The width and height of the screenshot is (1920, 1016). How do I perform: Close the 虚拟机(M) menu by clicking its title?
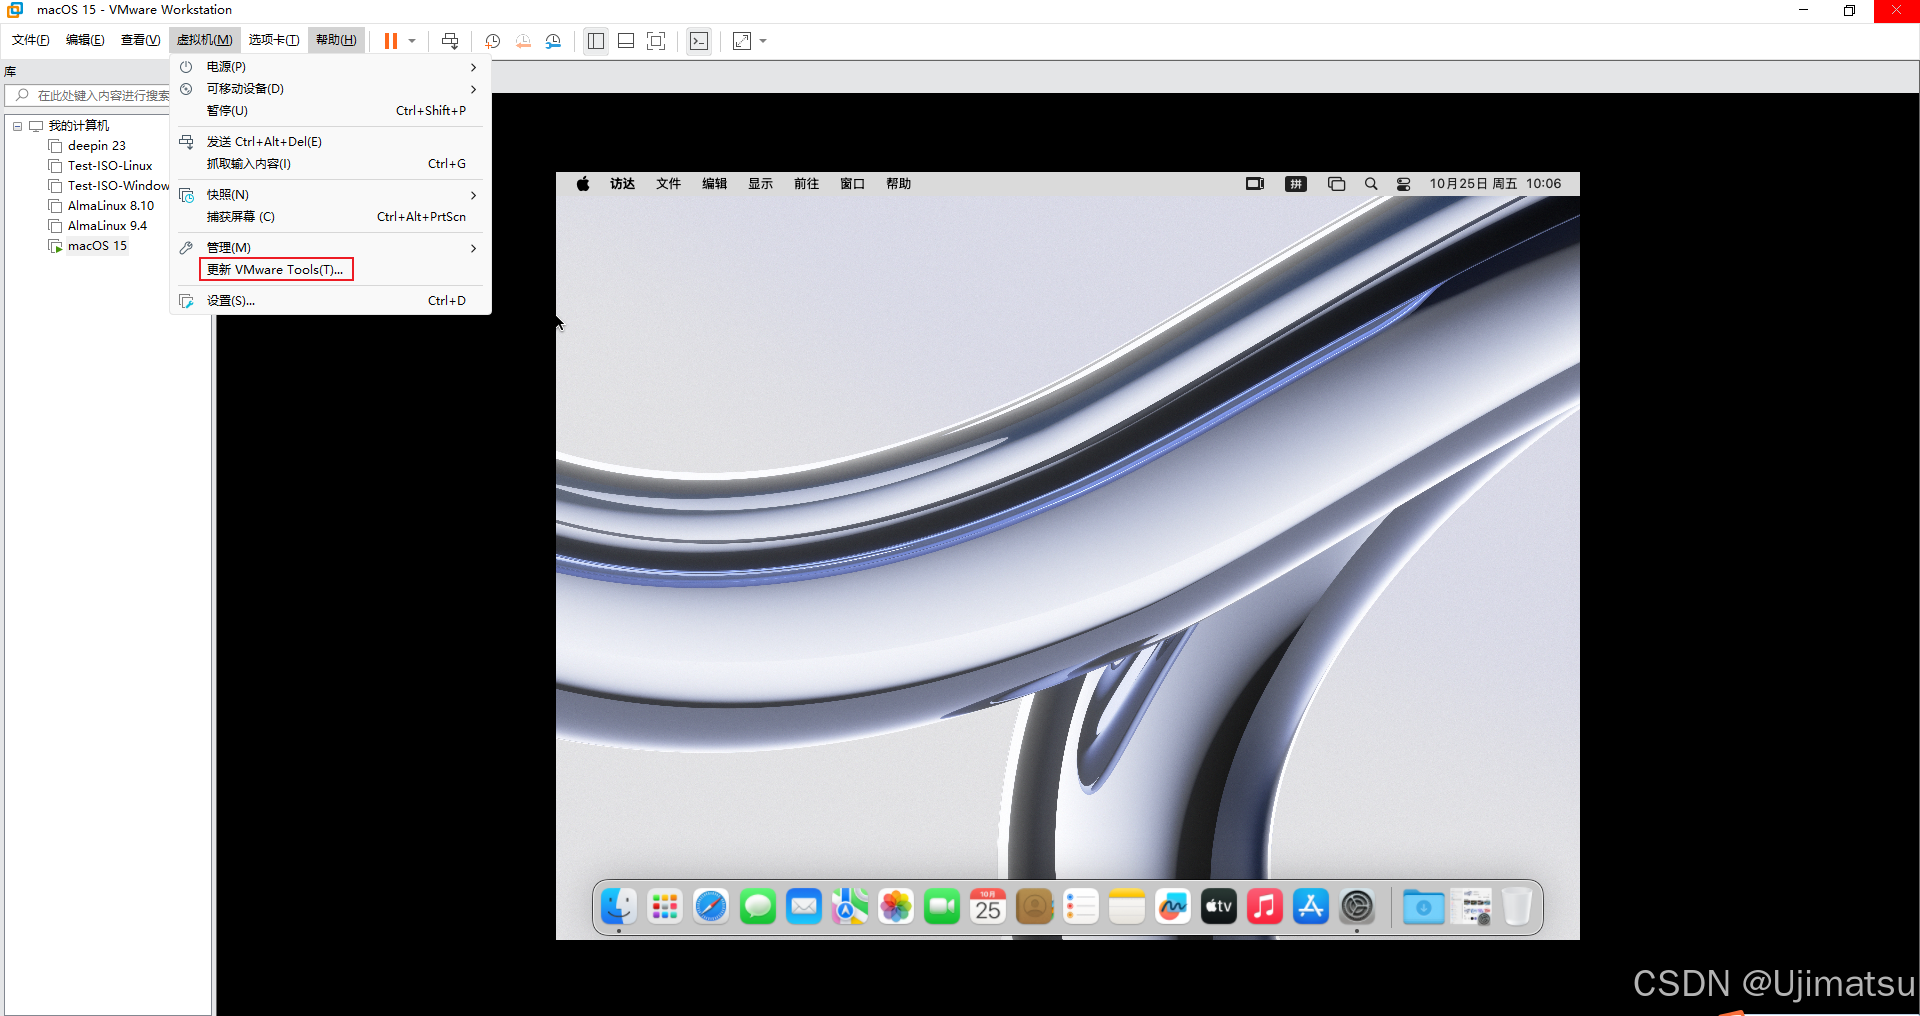click(x=204, y=40)
